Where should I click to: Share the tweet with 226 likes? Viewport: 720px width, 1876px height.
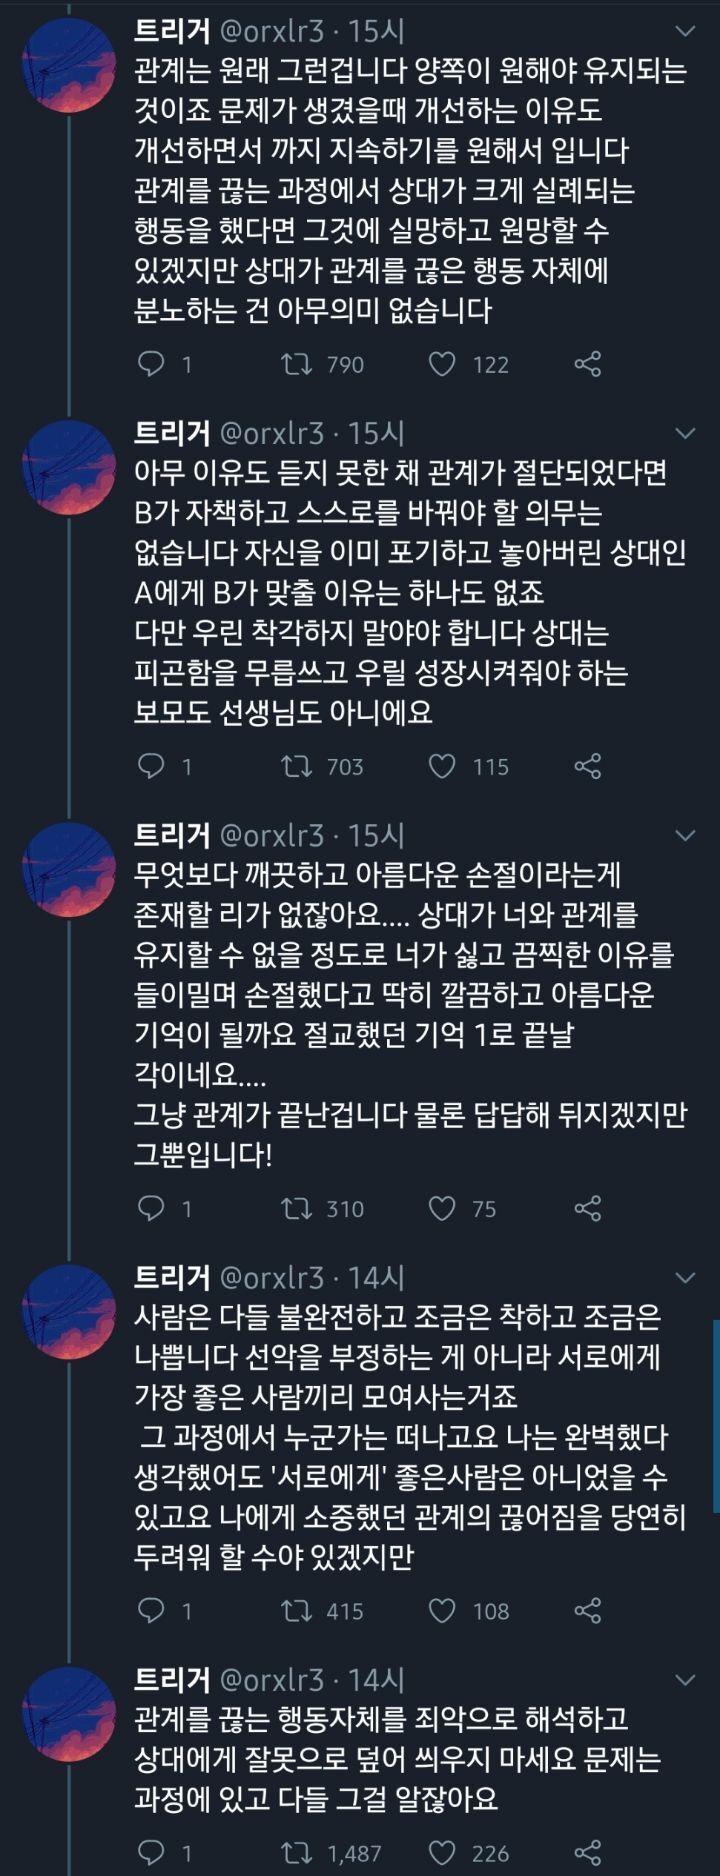(588, 1852)
